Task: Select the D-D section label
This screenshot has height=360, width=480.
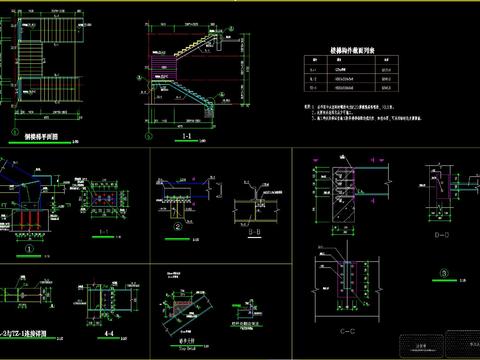Action: tap(442, 235)
